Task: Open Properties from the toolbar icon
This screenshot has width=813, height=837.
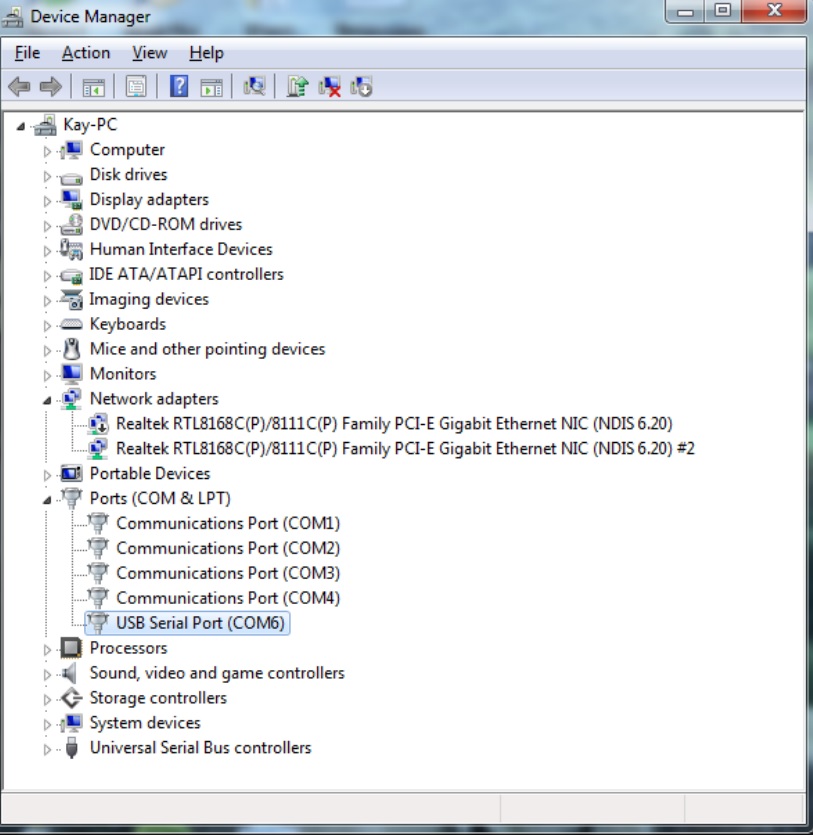Action: (x=136, y=87)
